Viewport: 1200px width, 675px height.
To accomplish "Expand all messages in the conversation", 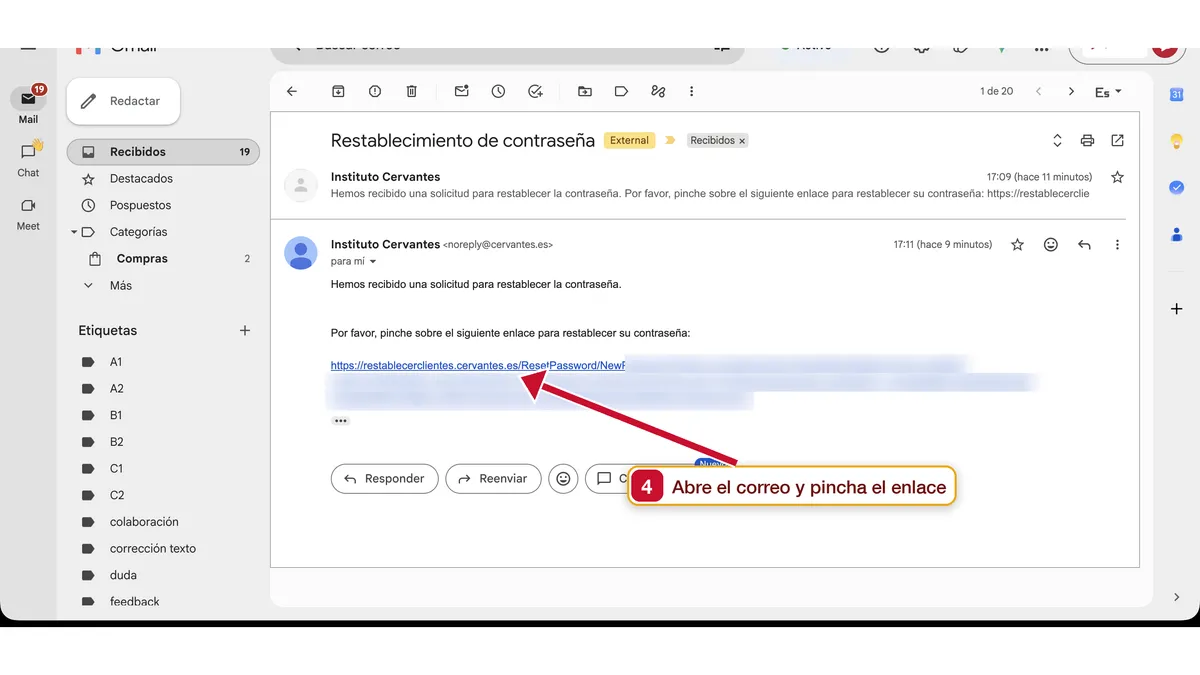I will point(1057,140).
